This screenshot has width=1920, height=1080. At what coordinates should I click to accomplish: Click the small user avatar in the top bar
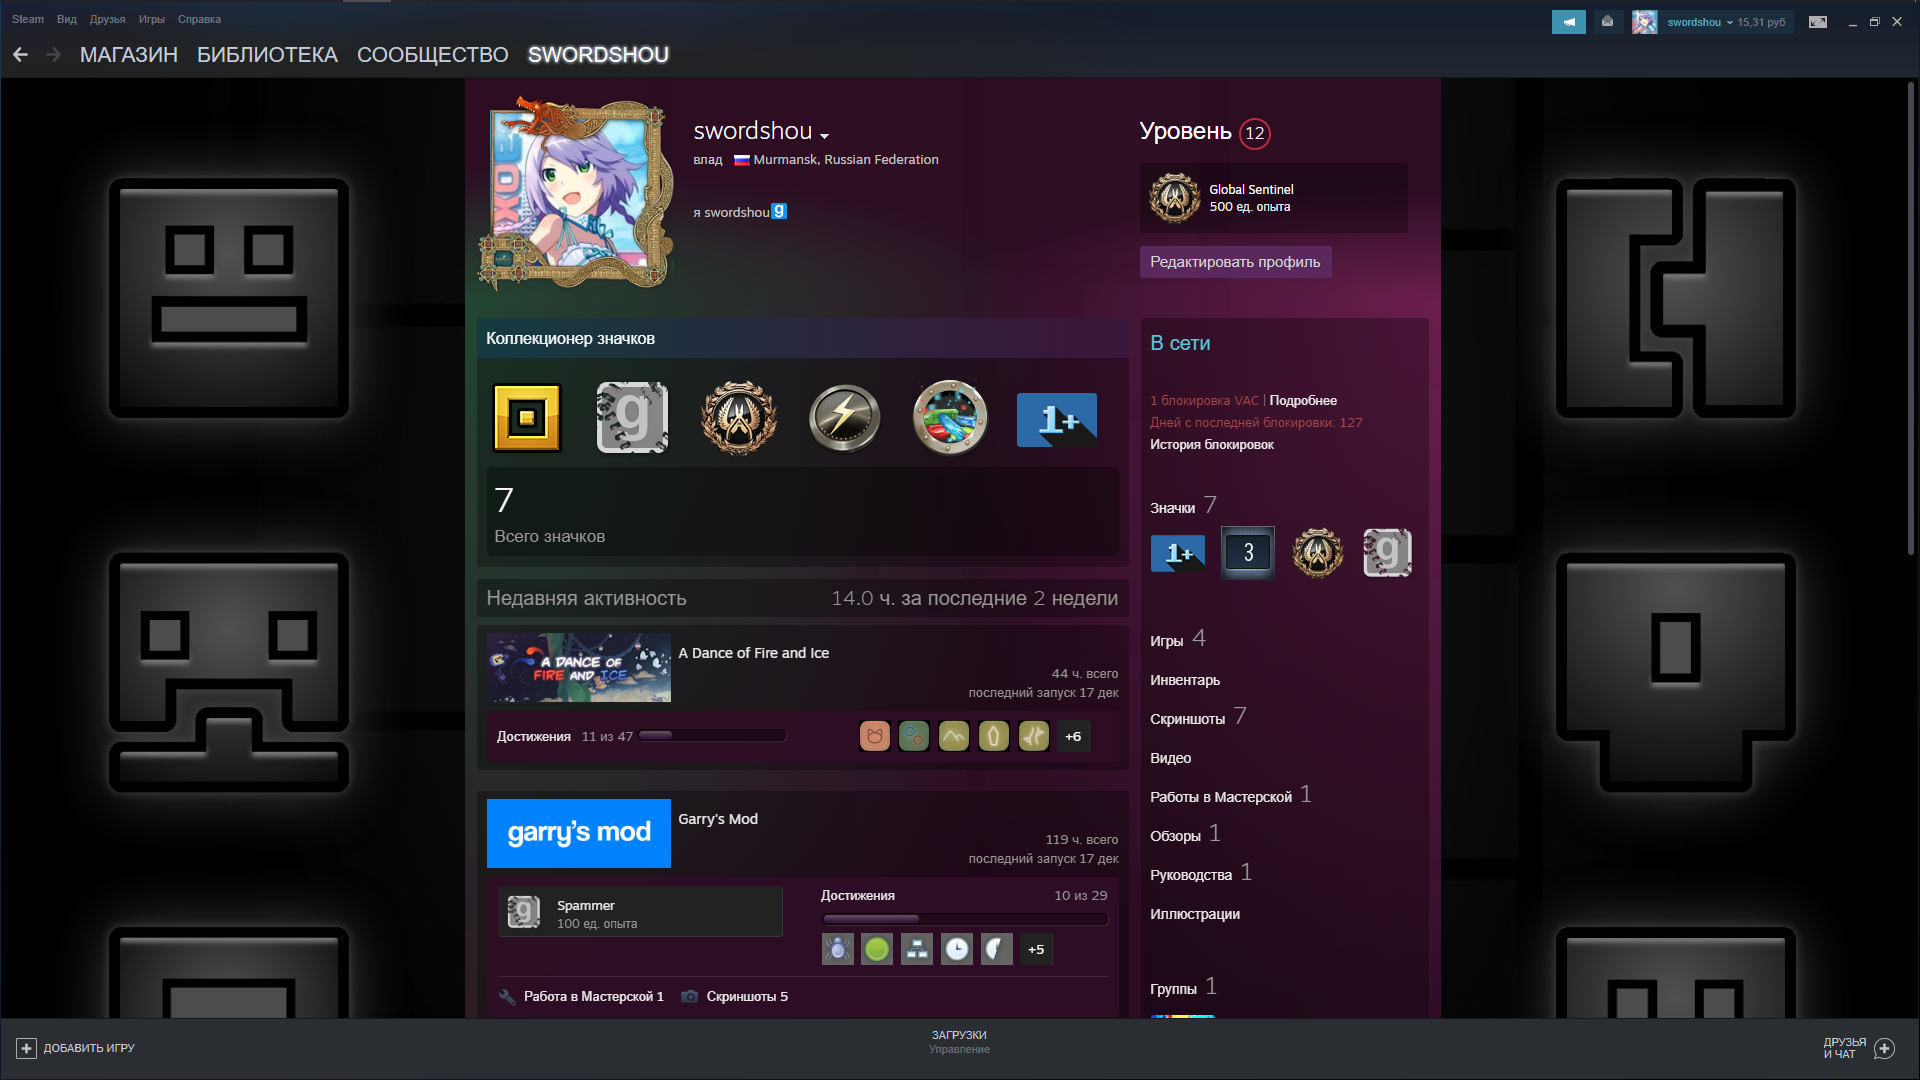click(x=1644, y=21)
